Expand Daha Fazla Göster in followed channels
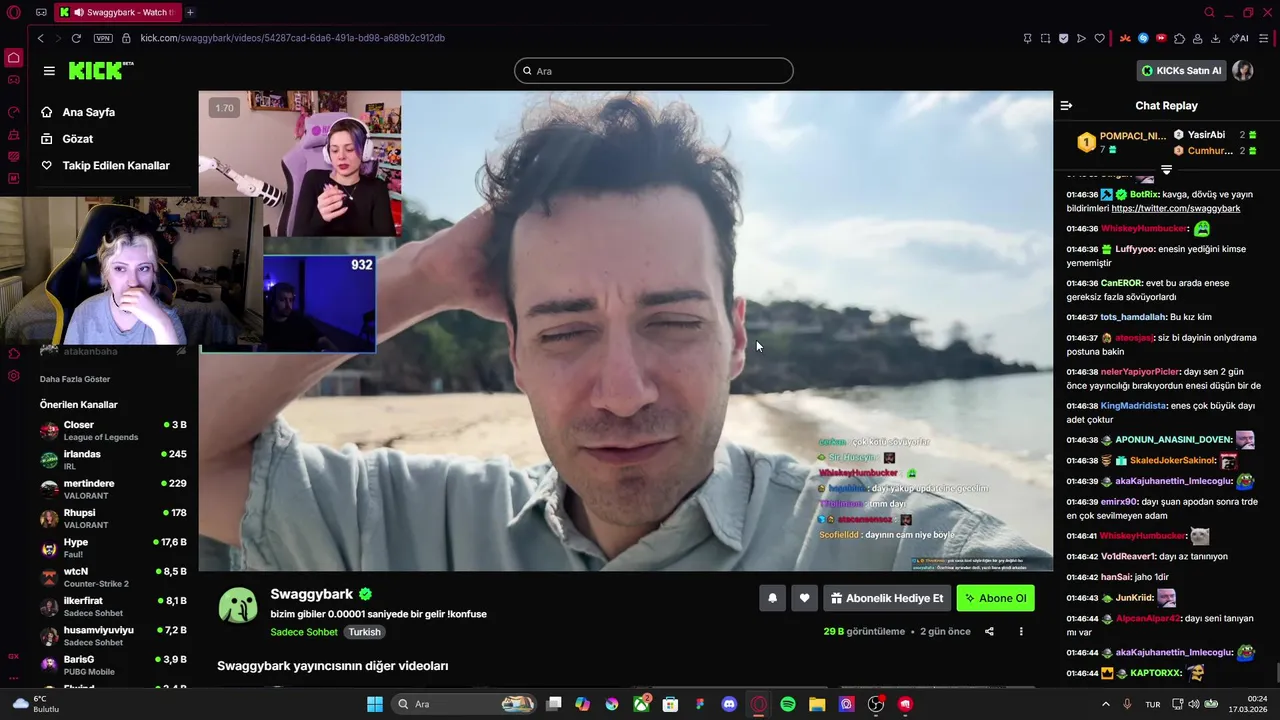The height and width of the screenshot is (720, 1280). 75,379
